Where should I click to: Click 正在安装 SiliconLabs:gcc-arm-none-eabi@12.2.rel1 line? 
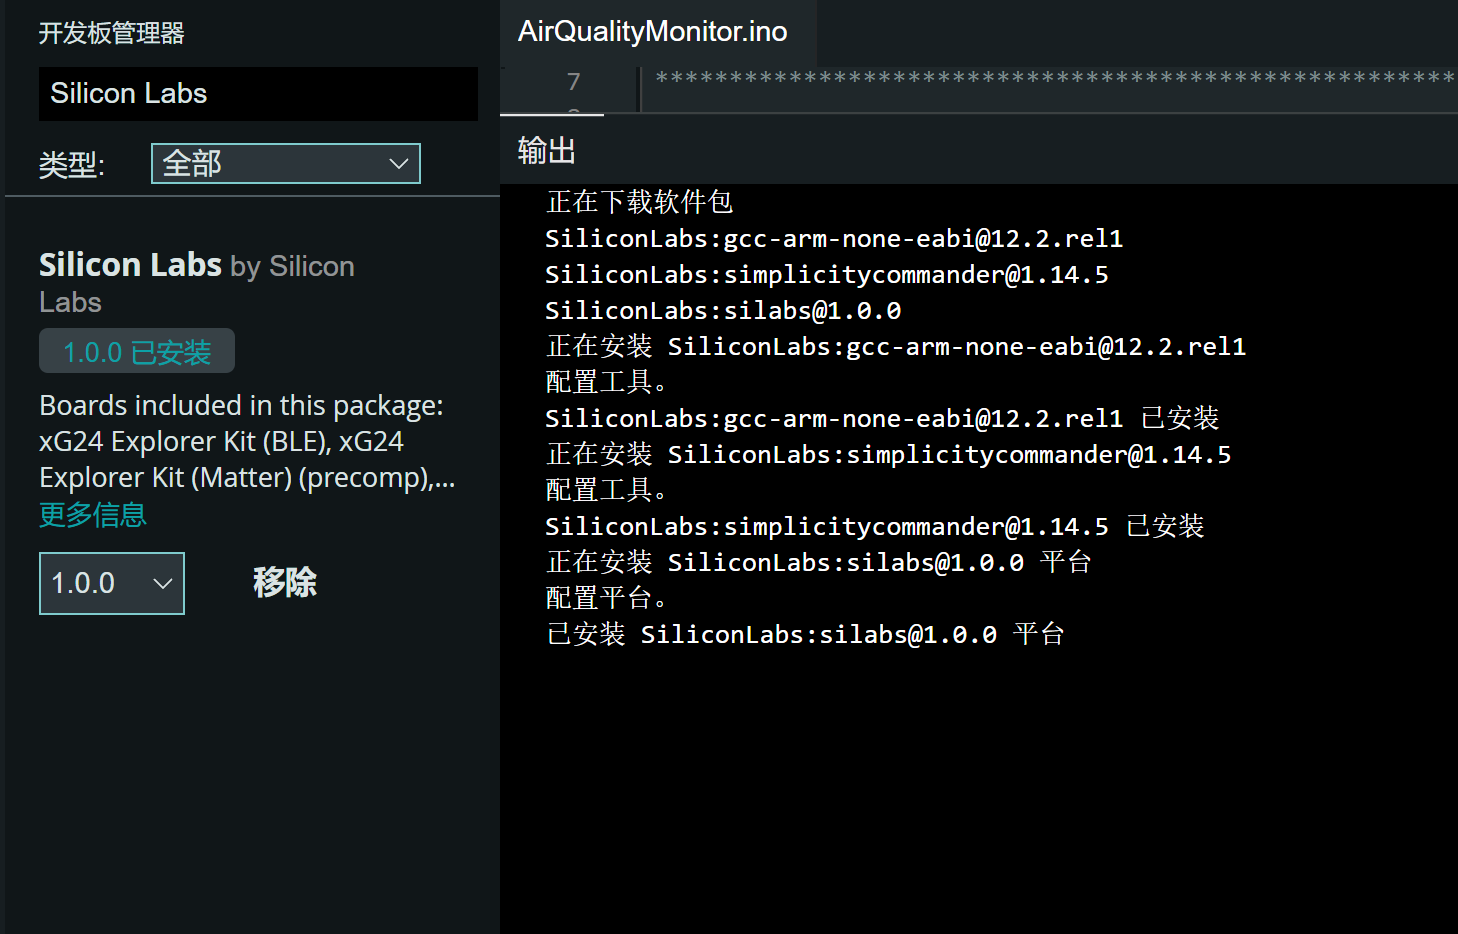(896, 346)
